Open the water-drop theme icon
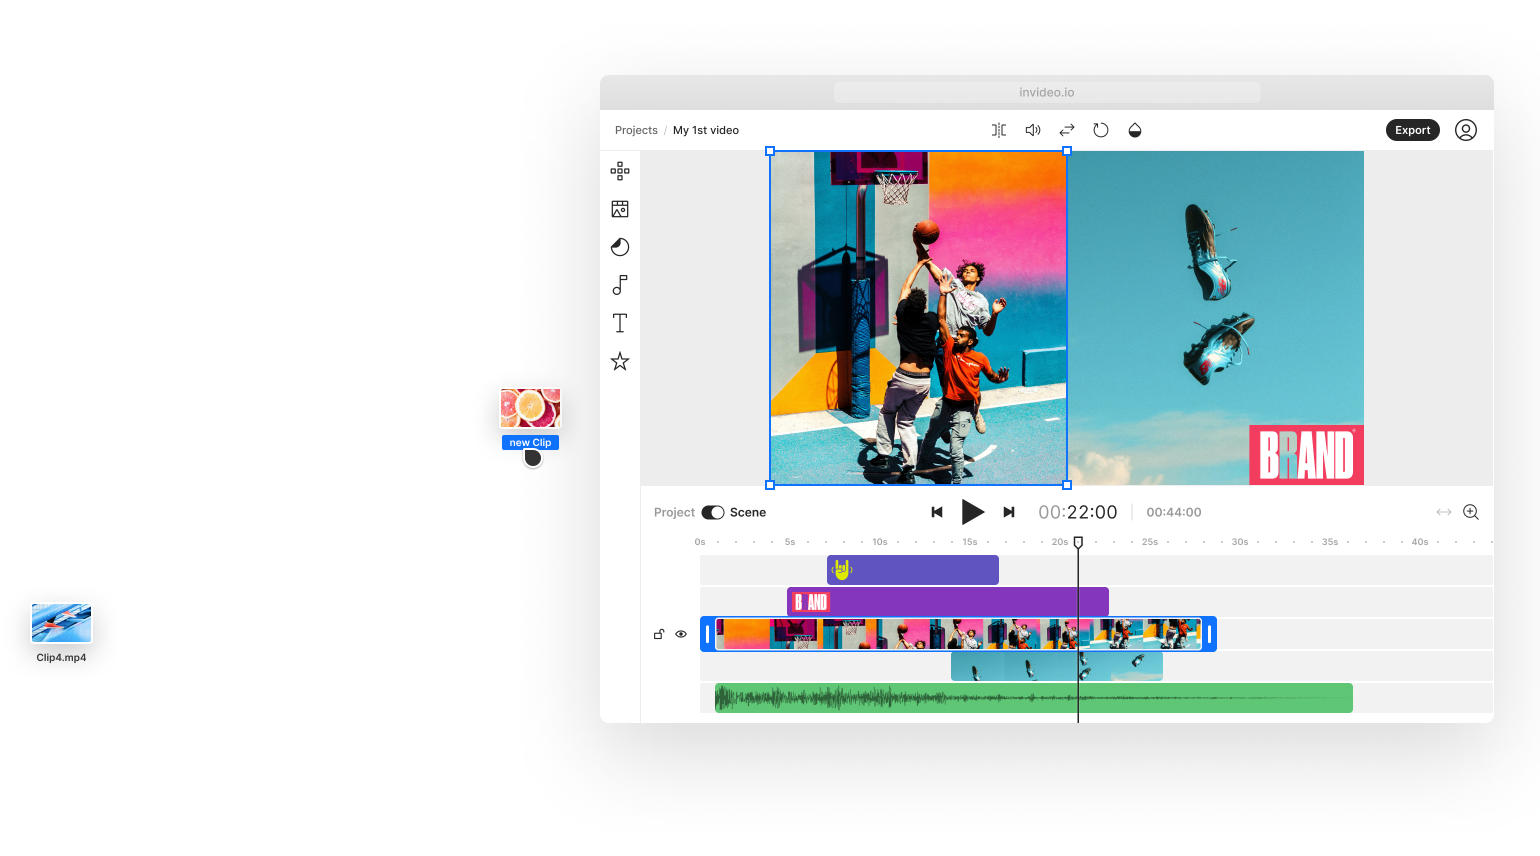Screen dimensions: 1540x856 [x=1135, y=130]
